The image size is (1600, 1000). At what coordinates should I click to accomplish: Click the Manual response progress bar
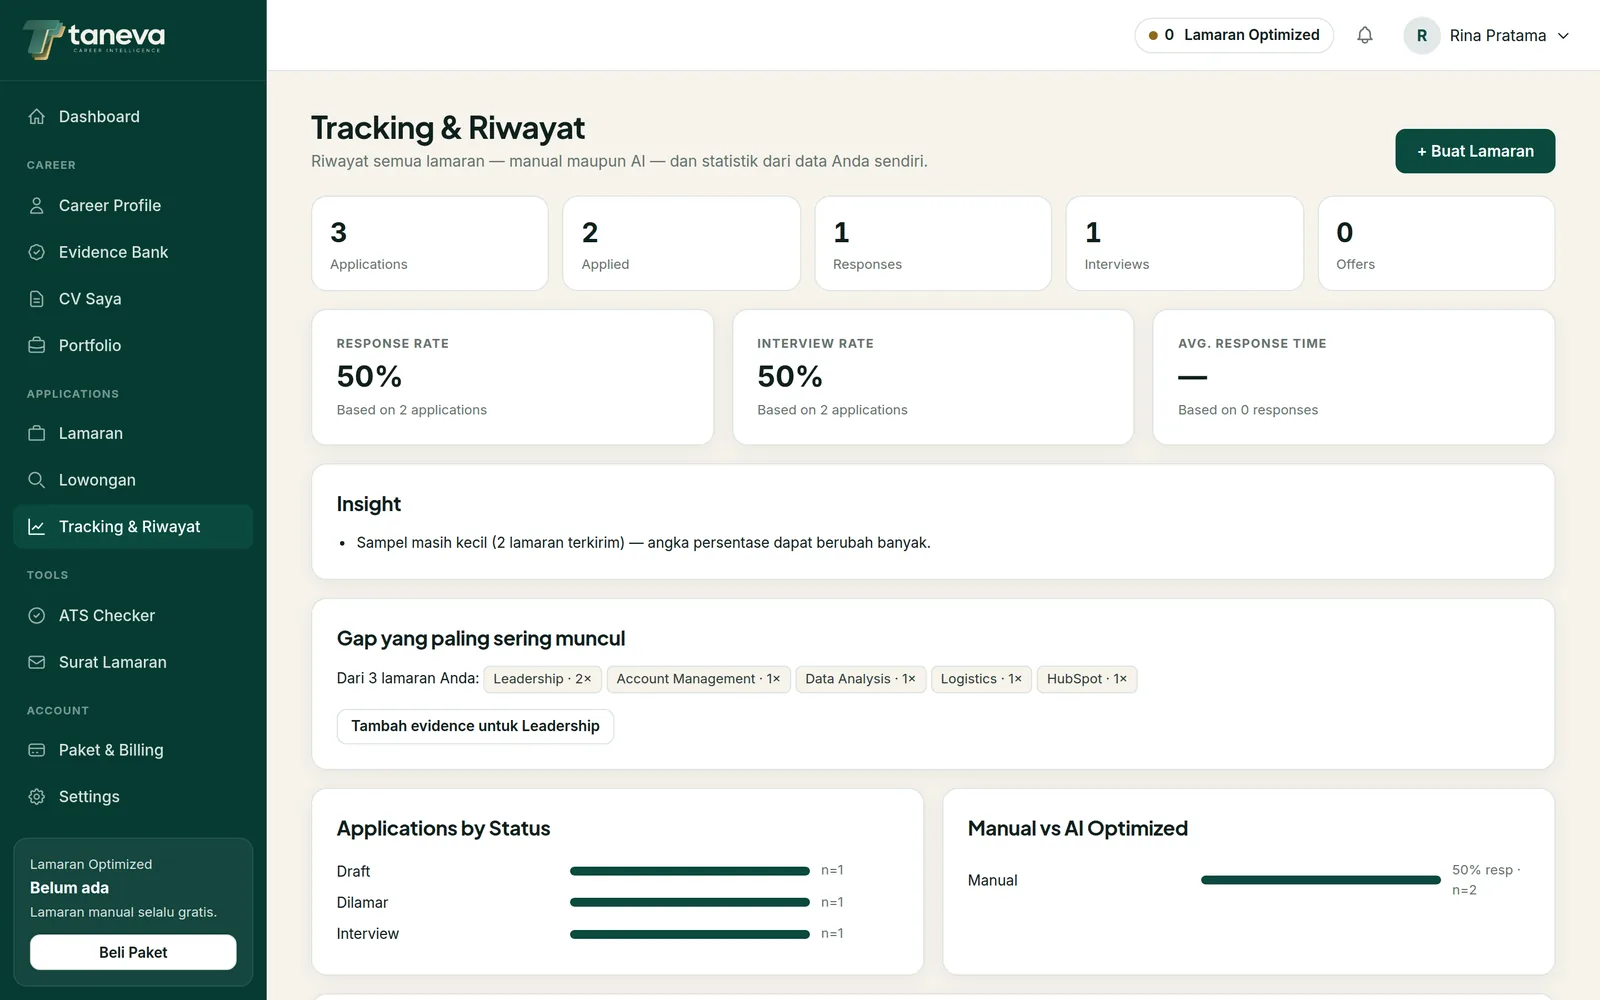point(1321,880)
